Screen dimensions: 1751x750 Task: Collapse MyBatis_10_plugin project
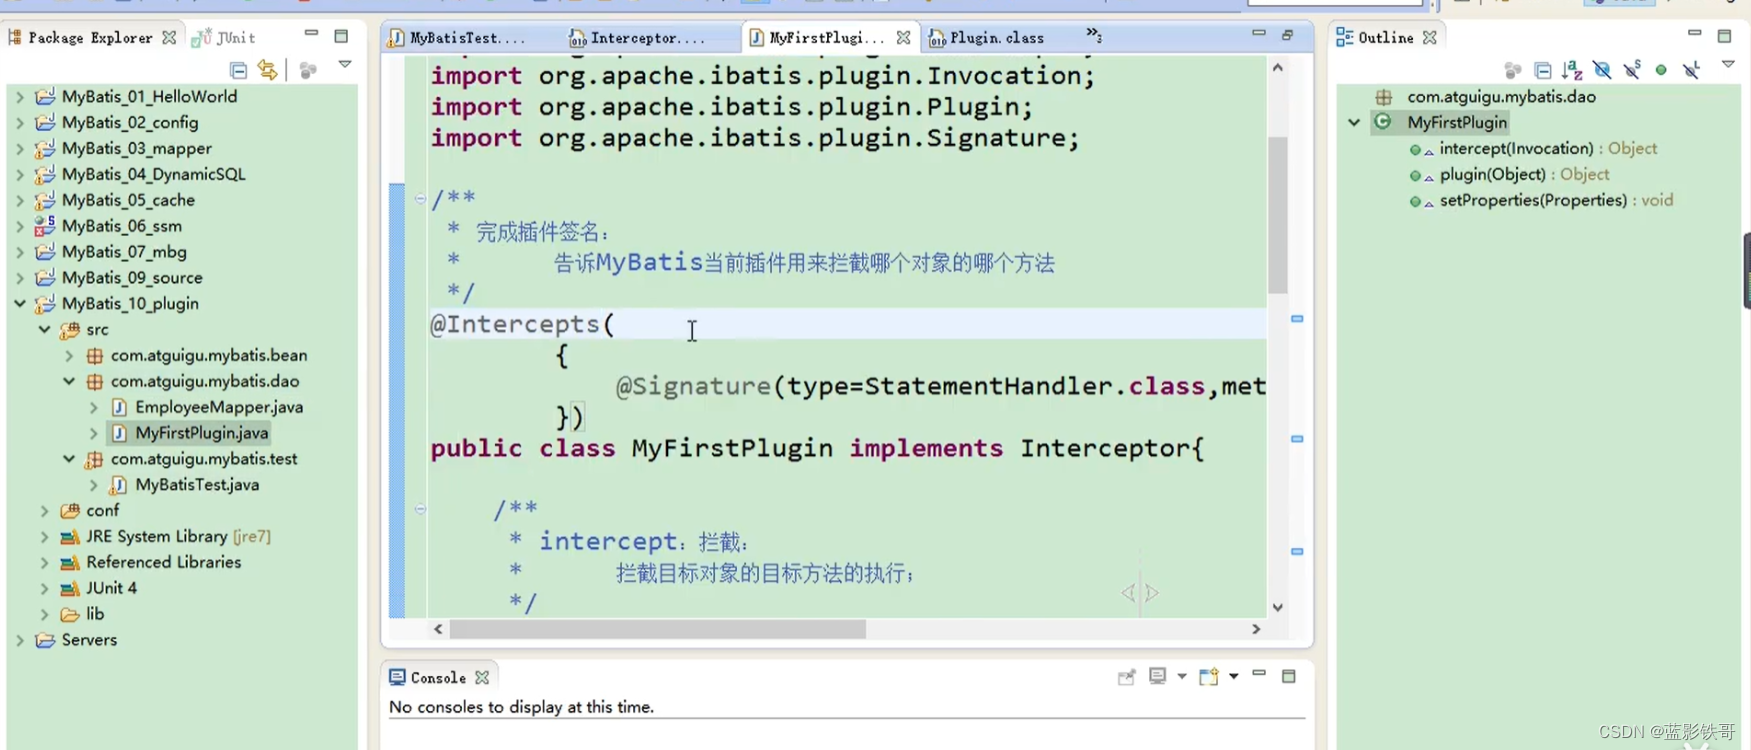click(x=20, y=303)
